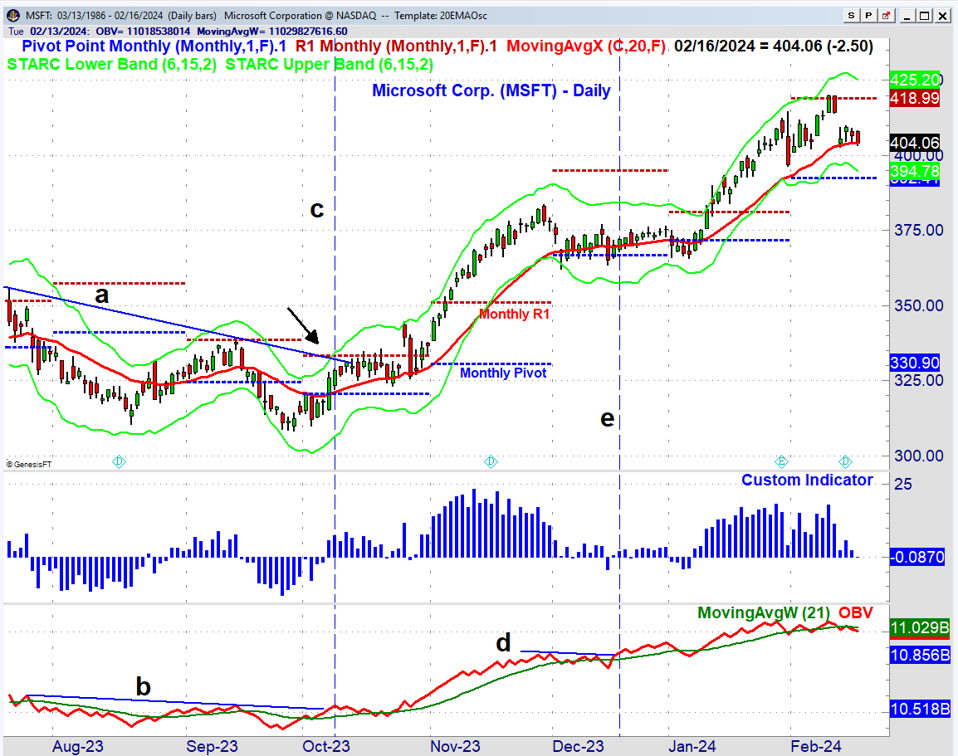Click the dividend marker near Aug-23
The width and height of the screenshot is (958, 756).
click(118, 461)
